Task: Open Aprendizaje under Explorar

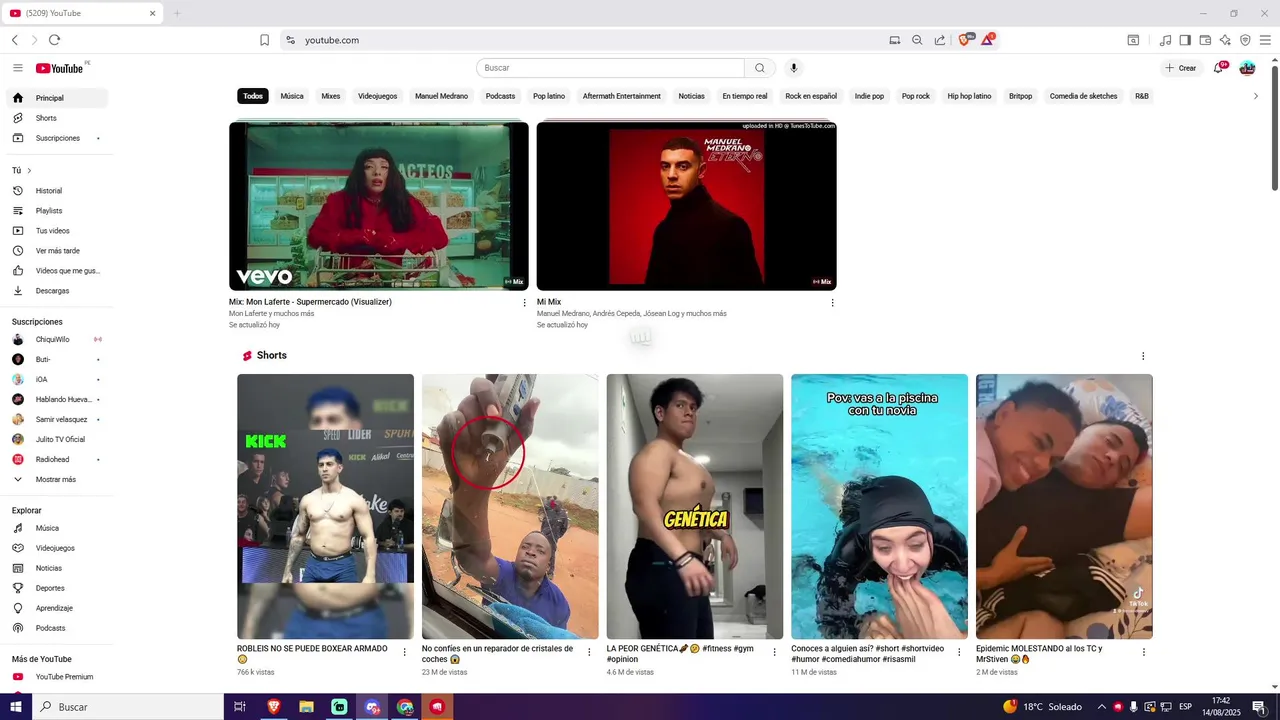Action: pos(58,608)
